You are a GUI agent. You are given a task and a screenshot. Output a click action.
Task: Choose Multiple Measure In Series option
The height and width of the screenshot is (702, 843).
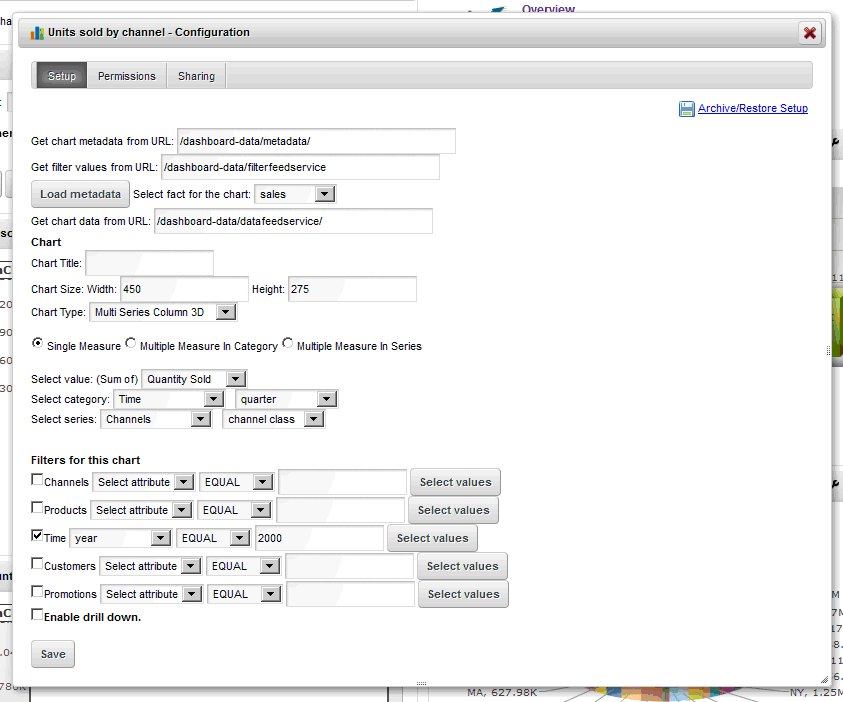288,344
